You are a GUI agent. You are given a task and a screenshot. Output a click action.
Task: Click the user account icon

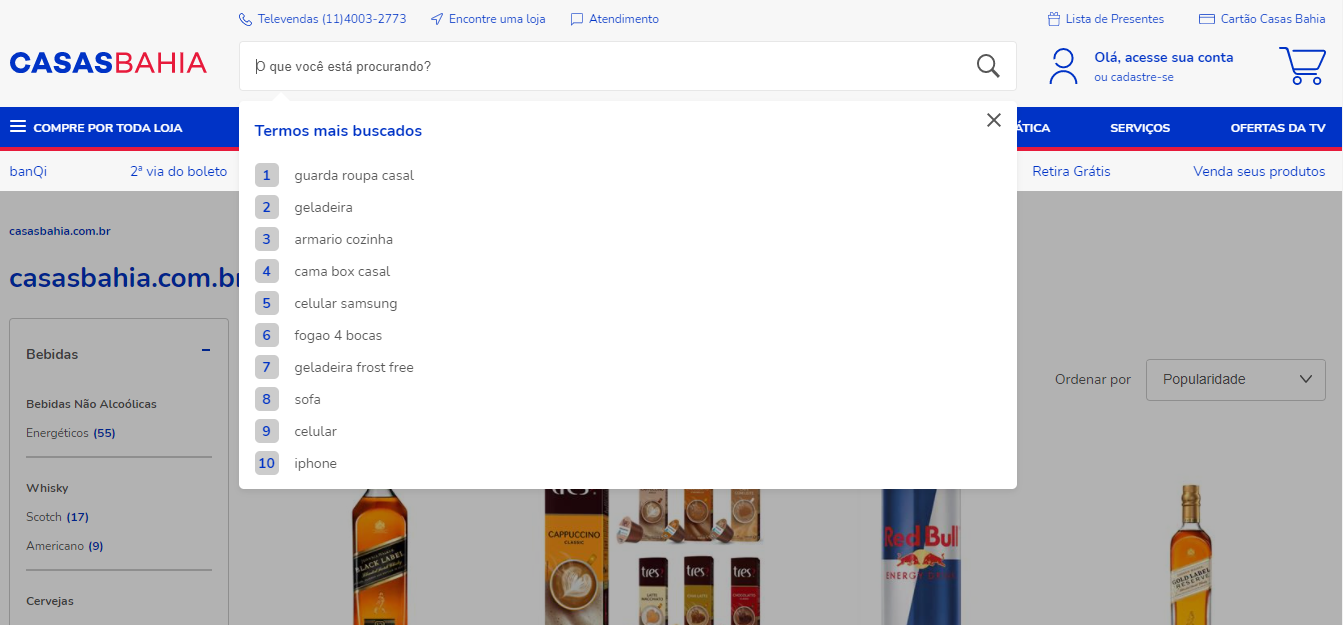pyautogui.click(x=1063, y=66)
